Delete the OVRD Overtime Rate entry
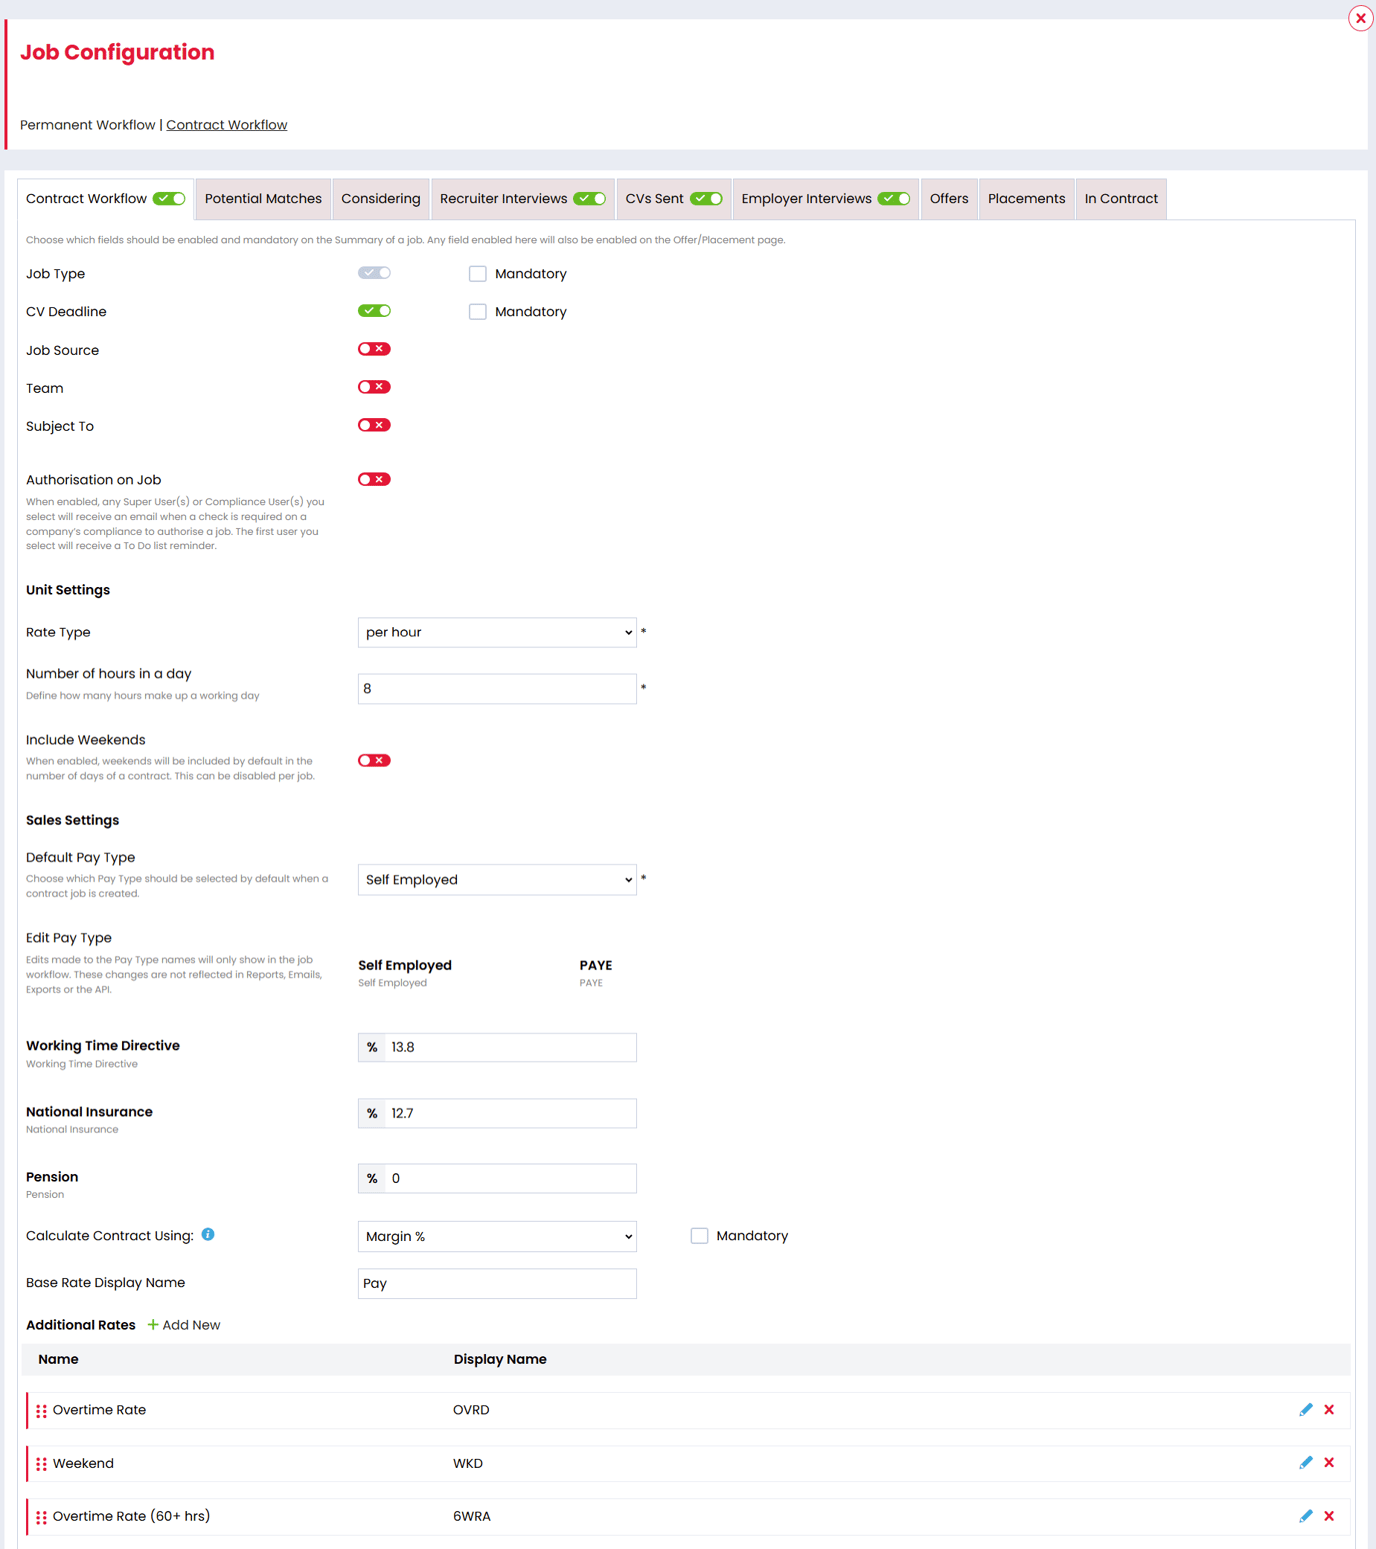 coord(1330,1409)
